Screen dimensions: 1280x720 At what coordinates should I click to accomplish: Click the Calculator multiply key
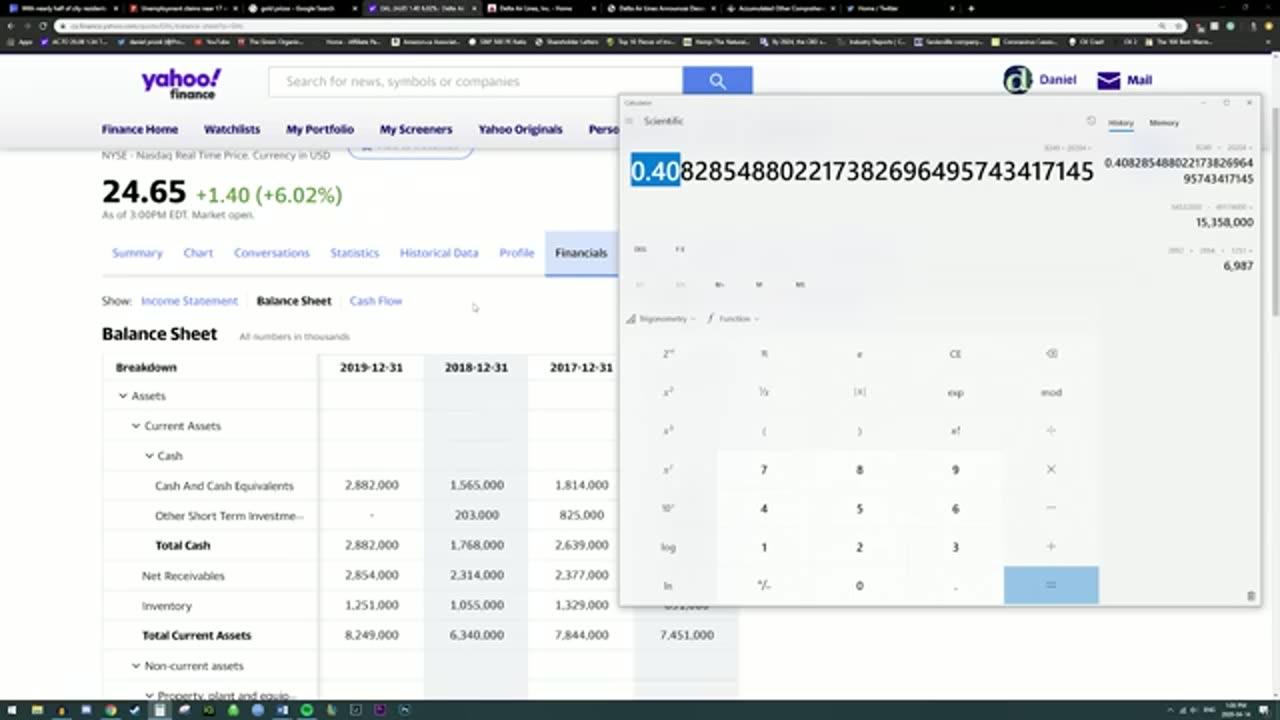click(1051, 470)
